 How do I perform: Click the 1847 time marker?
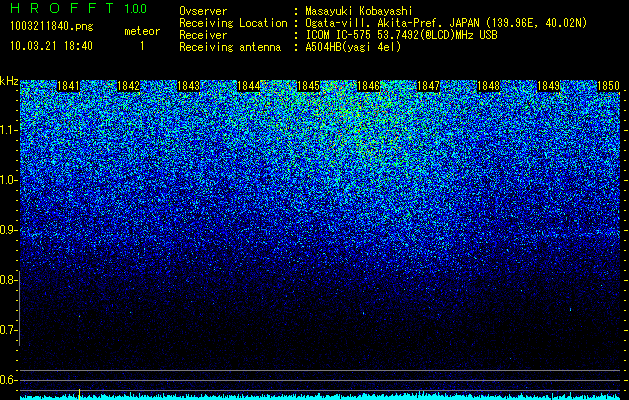(428, 86)
